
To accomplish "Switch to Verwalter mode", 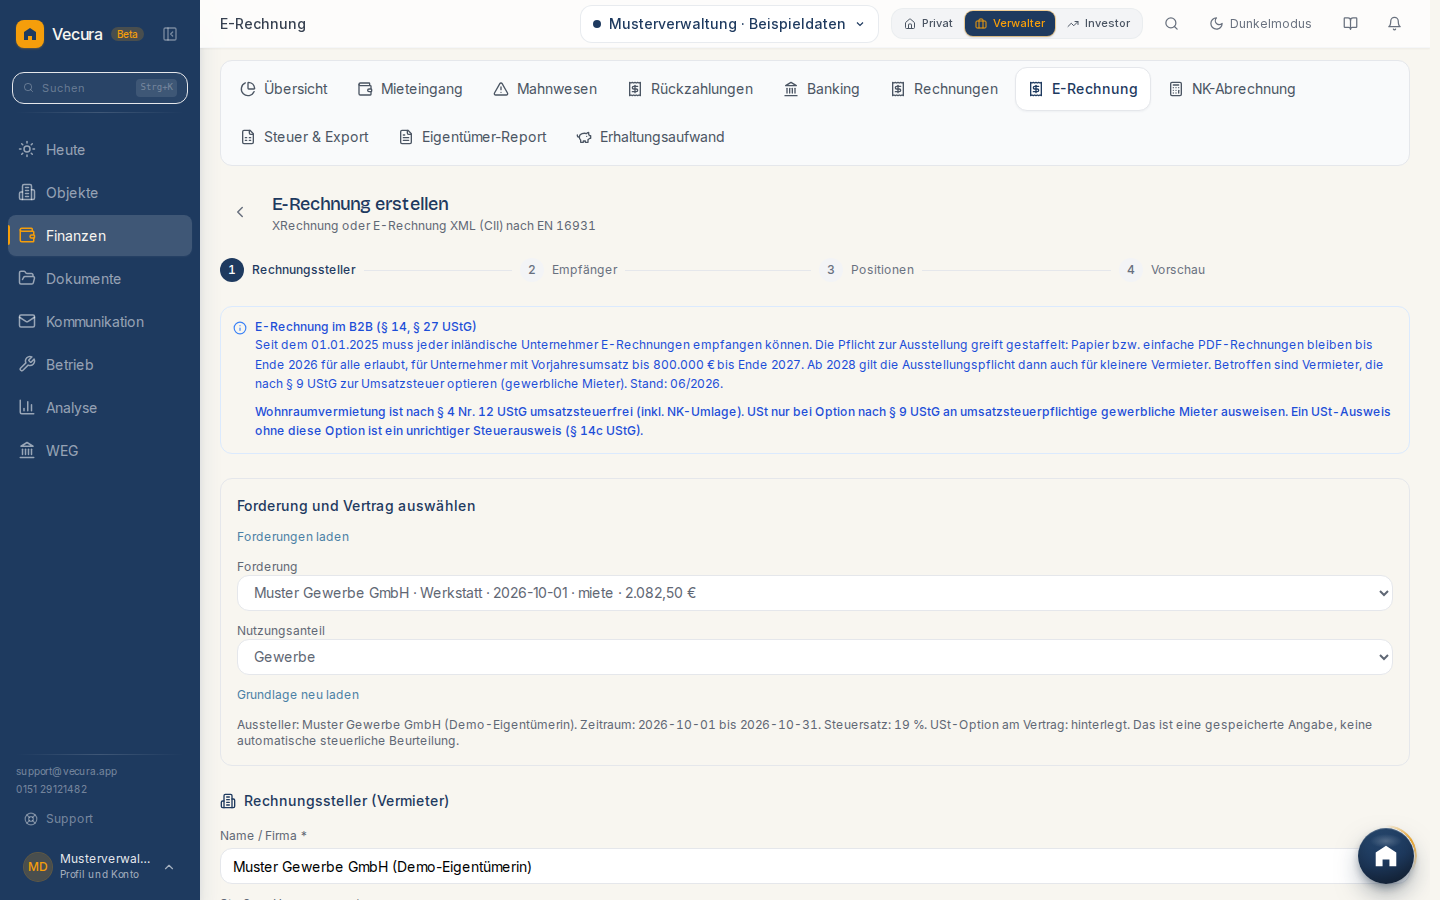I will pos(1010,24).
